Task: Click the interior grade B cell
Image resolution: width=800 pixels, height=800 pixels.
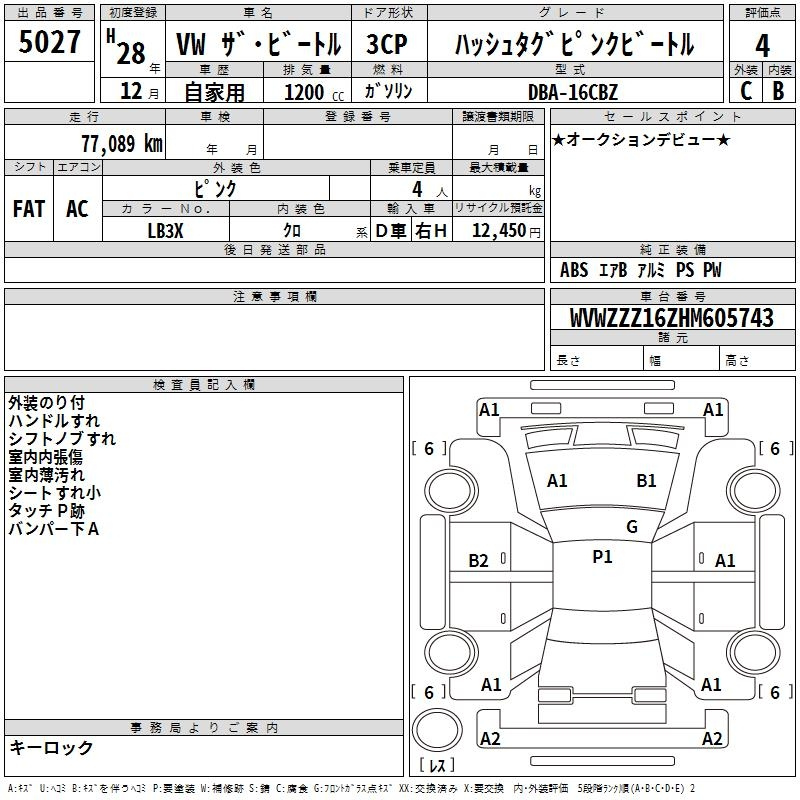Action: 778,90
